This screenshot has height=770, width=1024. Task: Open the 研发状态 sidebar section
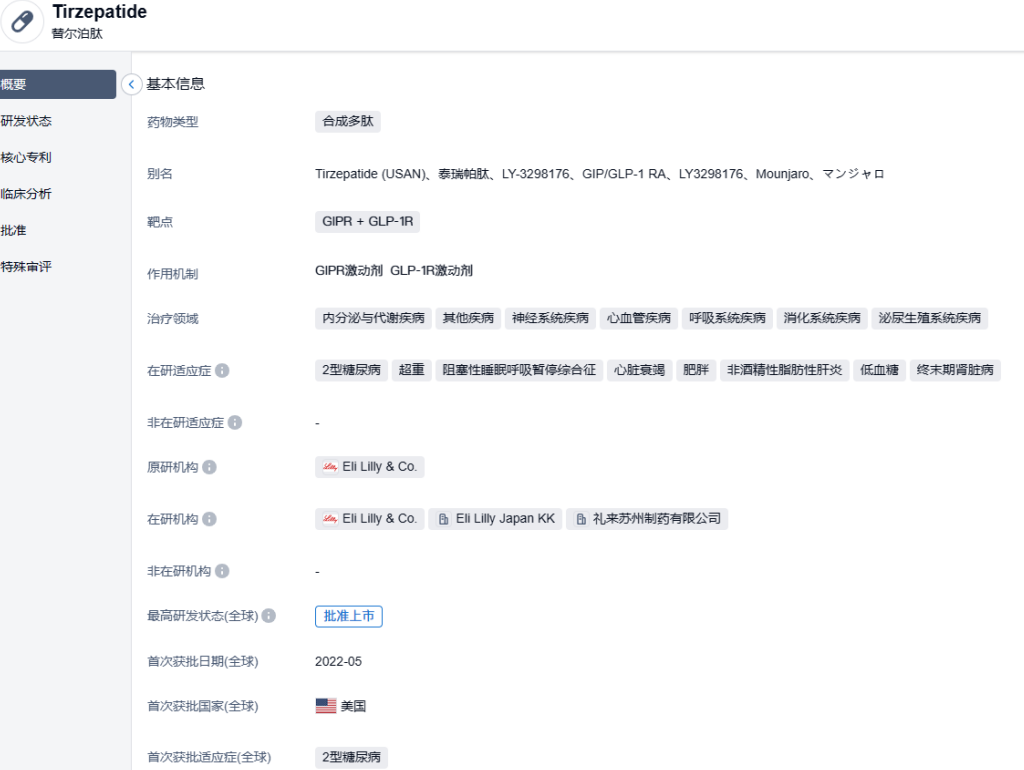tap(27, 121)
